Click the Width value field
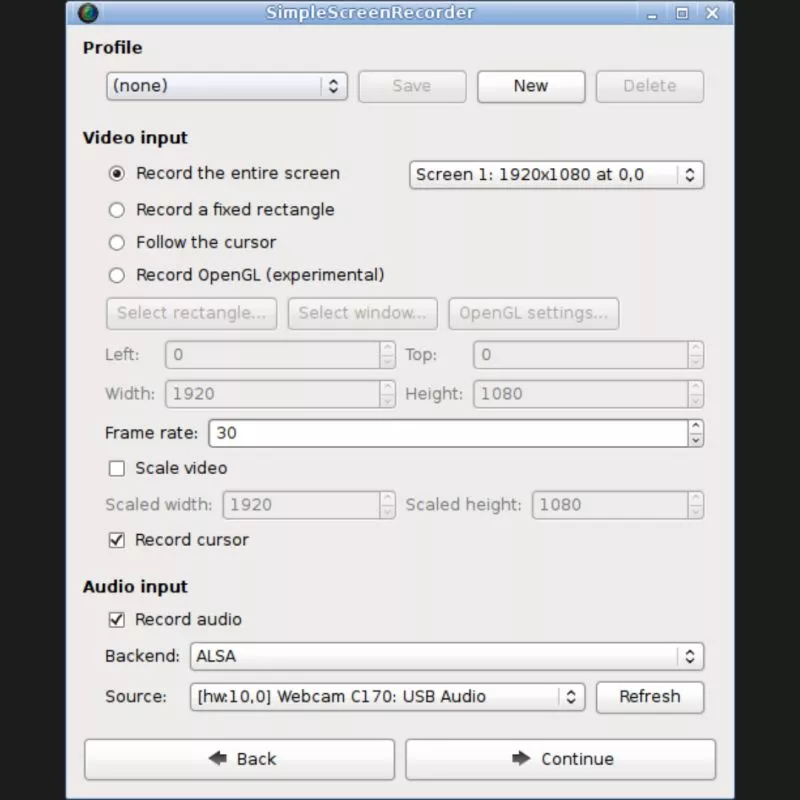Viewport: 800px width, 800px height. click(270, 394)
